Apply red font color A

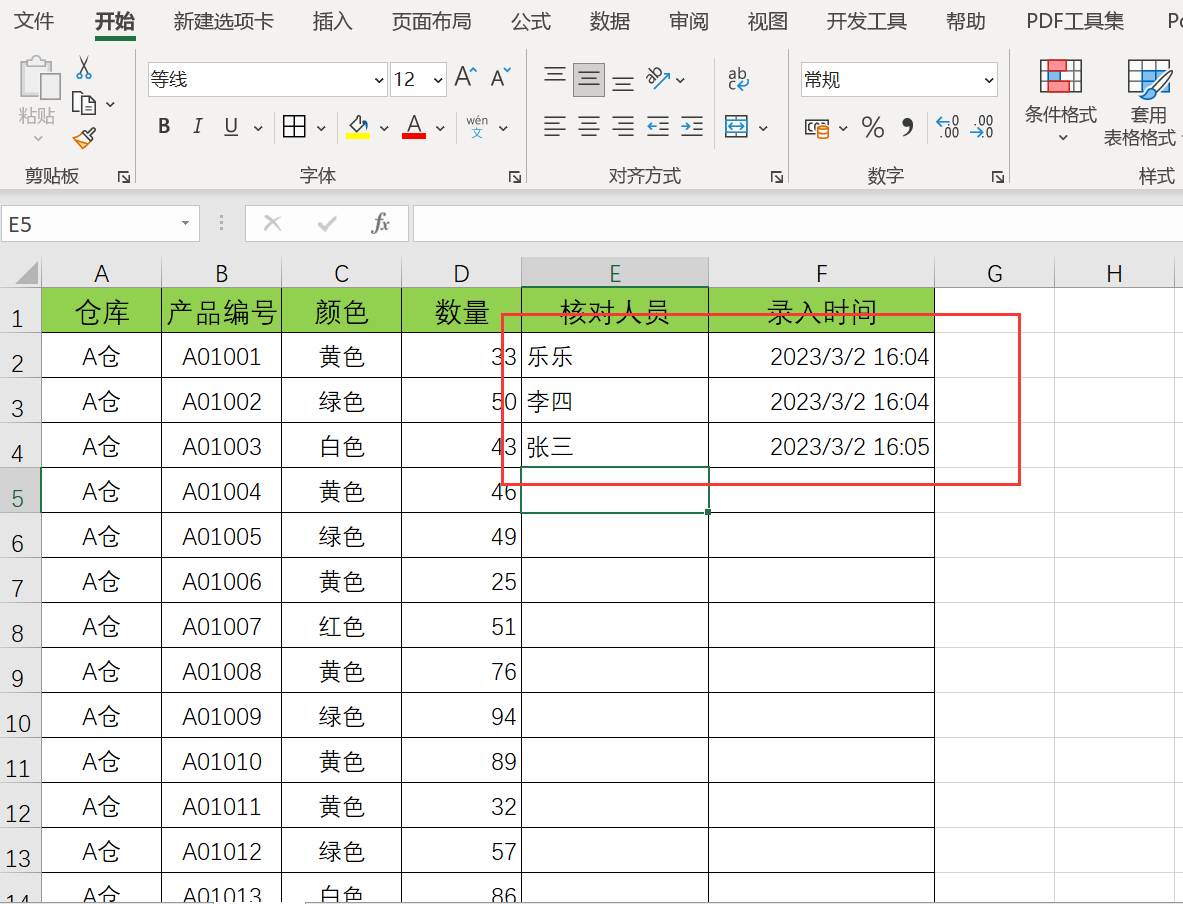click(413, 127)
